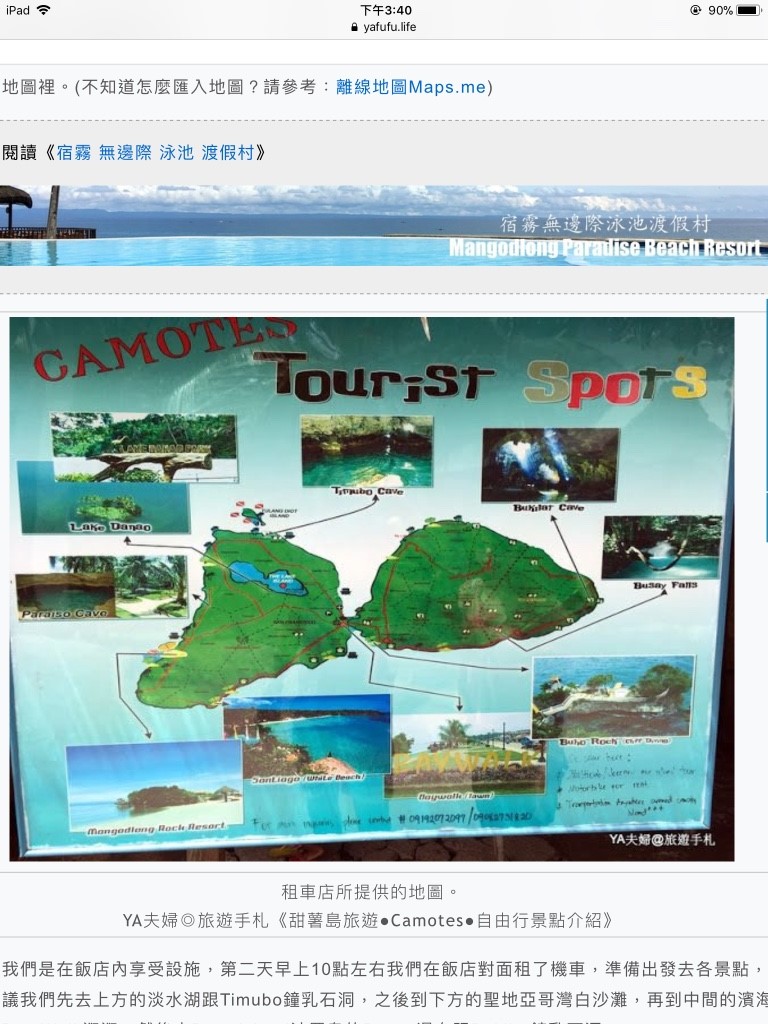Tap the battery icon in status bar
This screenshot has width=768, height=1024.
pyautogui.click(x=749, y=10)
